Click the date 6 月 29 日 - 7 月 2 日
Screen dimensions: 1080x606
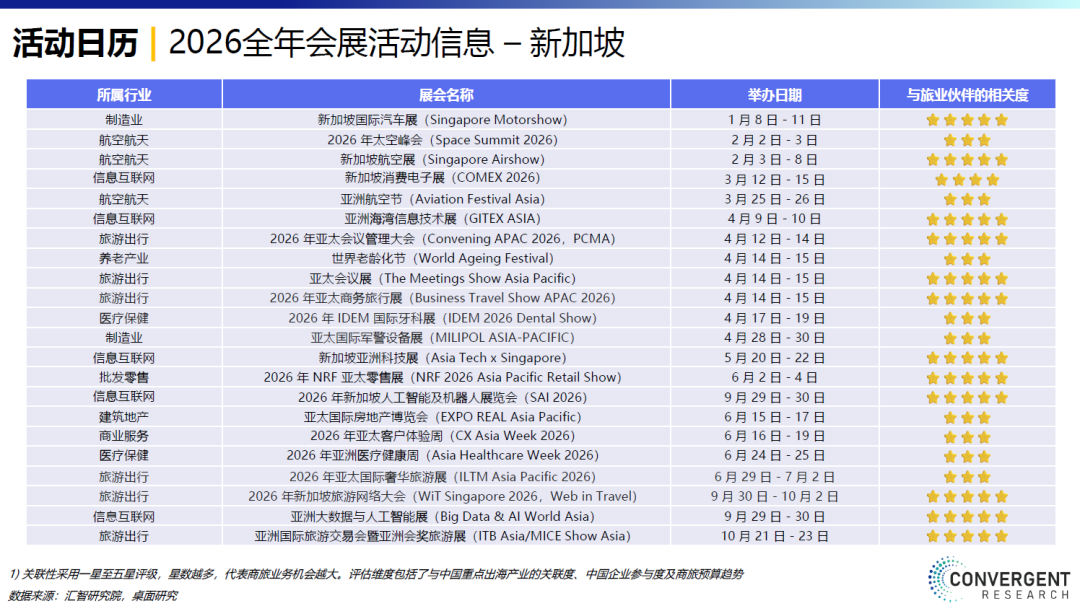tap(774, 477)
